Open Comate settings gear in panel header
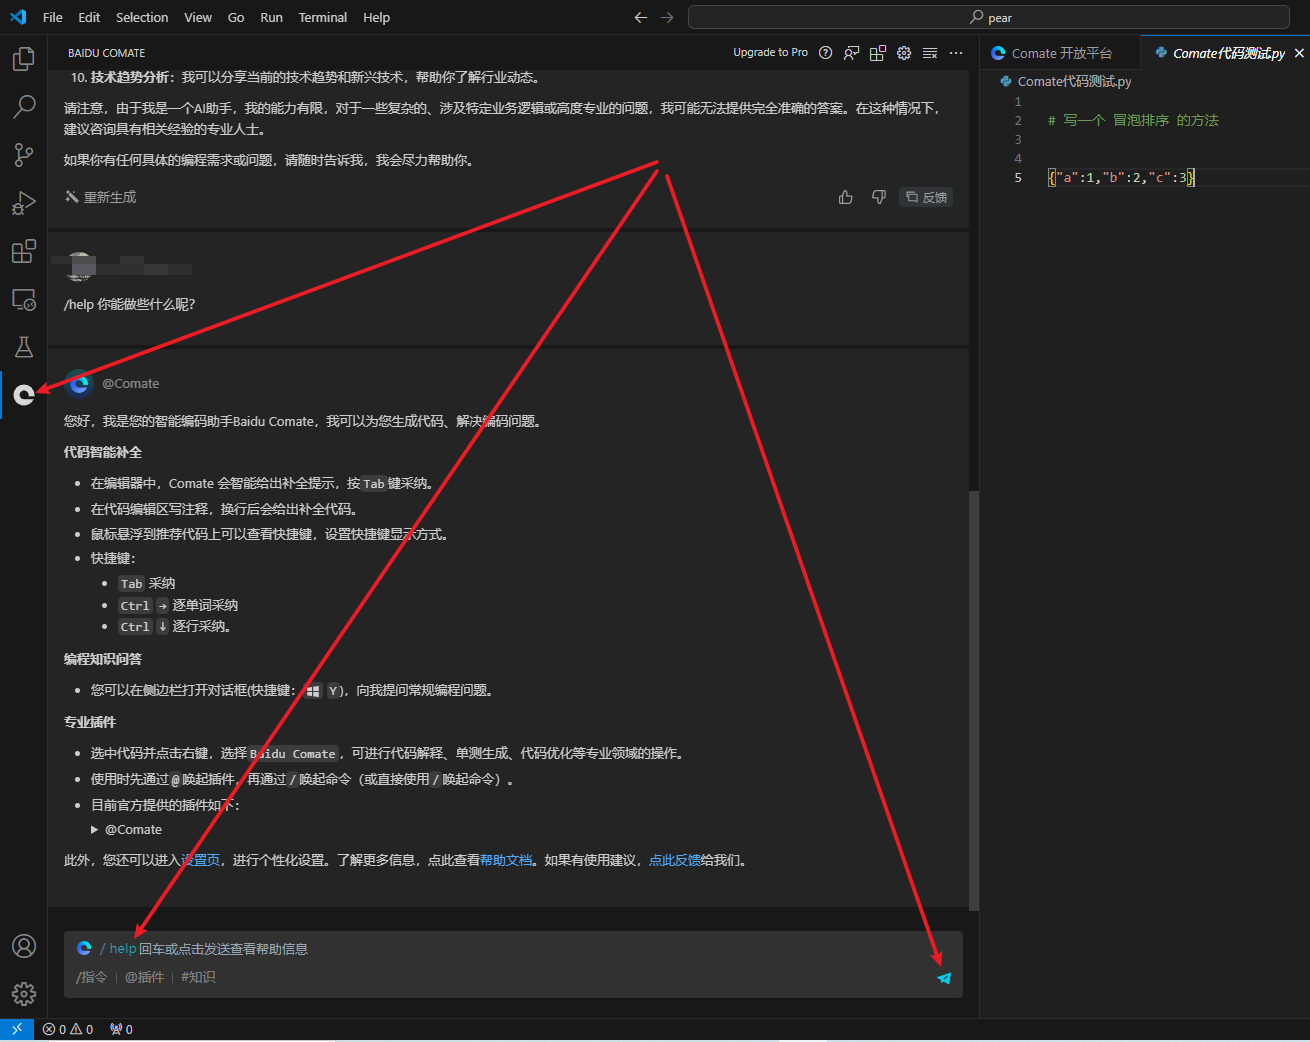1310x1042 pixels. pos(904,53)
